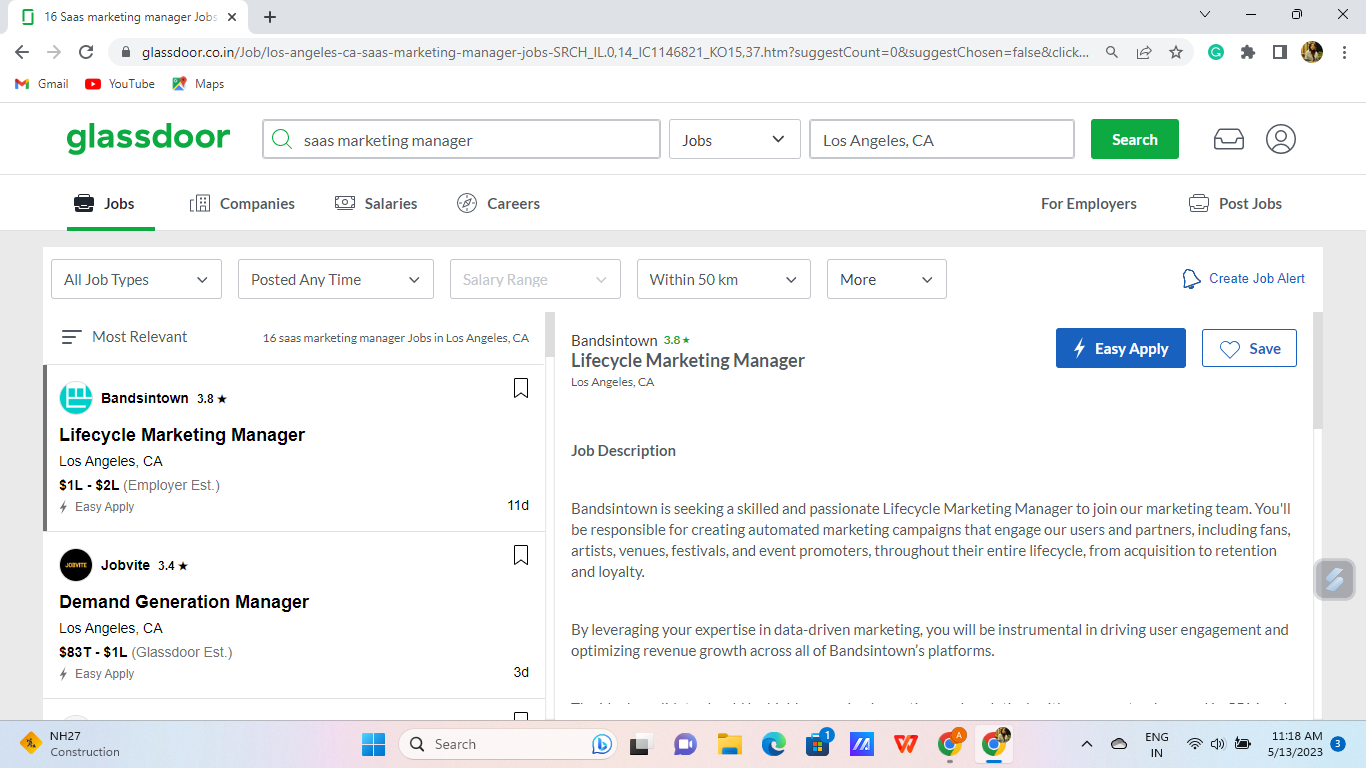Screen dimensions: 1366x768
Task: Click the job description panel scrollbar
Action: point(1317,370)
